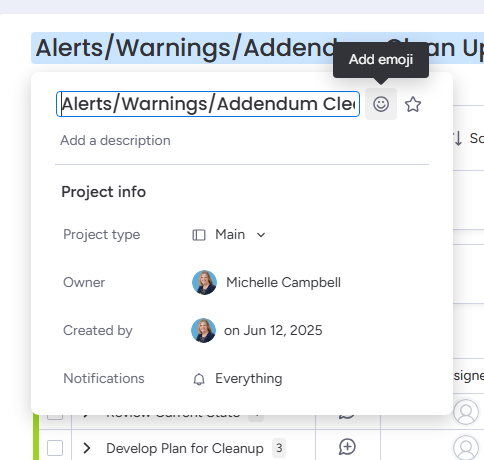Open the Project type Main dropdown
Screen dimensions: 484x460
229,235
